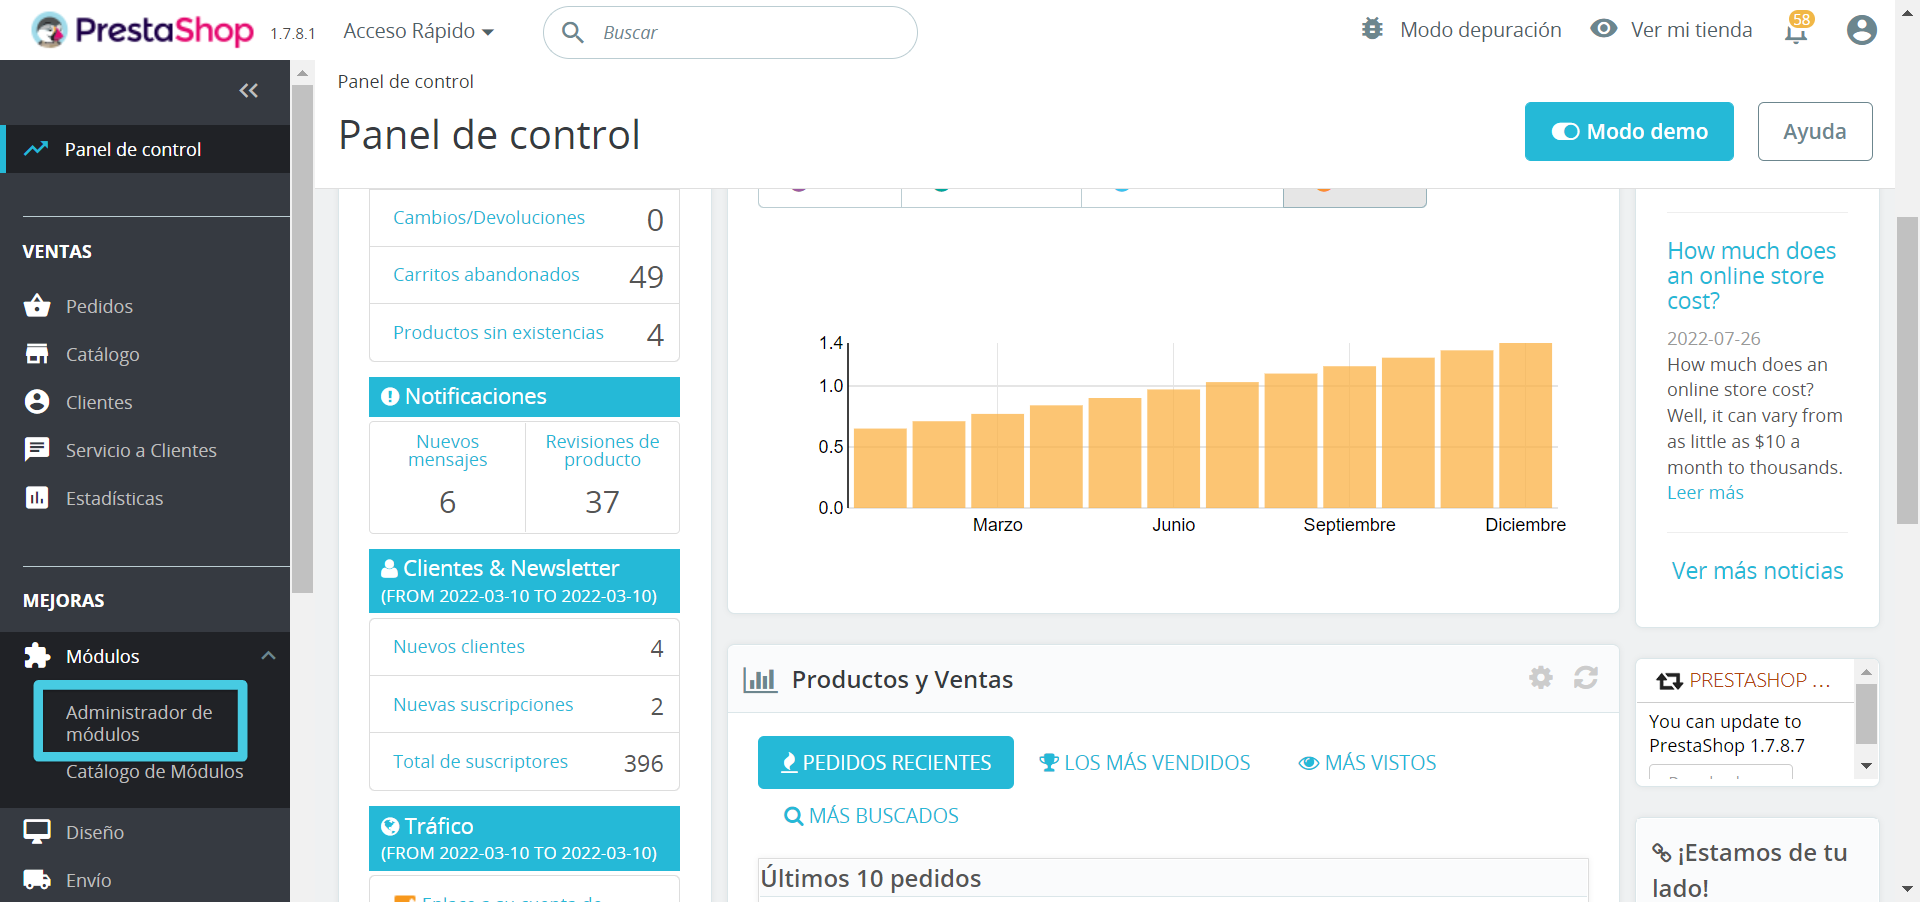Open notifications bell with 58 badge
Viewport: 1920px width, 902px height.
pos(1798,30)
